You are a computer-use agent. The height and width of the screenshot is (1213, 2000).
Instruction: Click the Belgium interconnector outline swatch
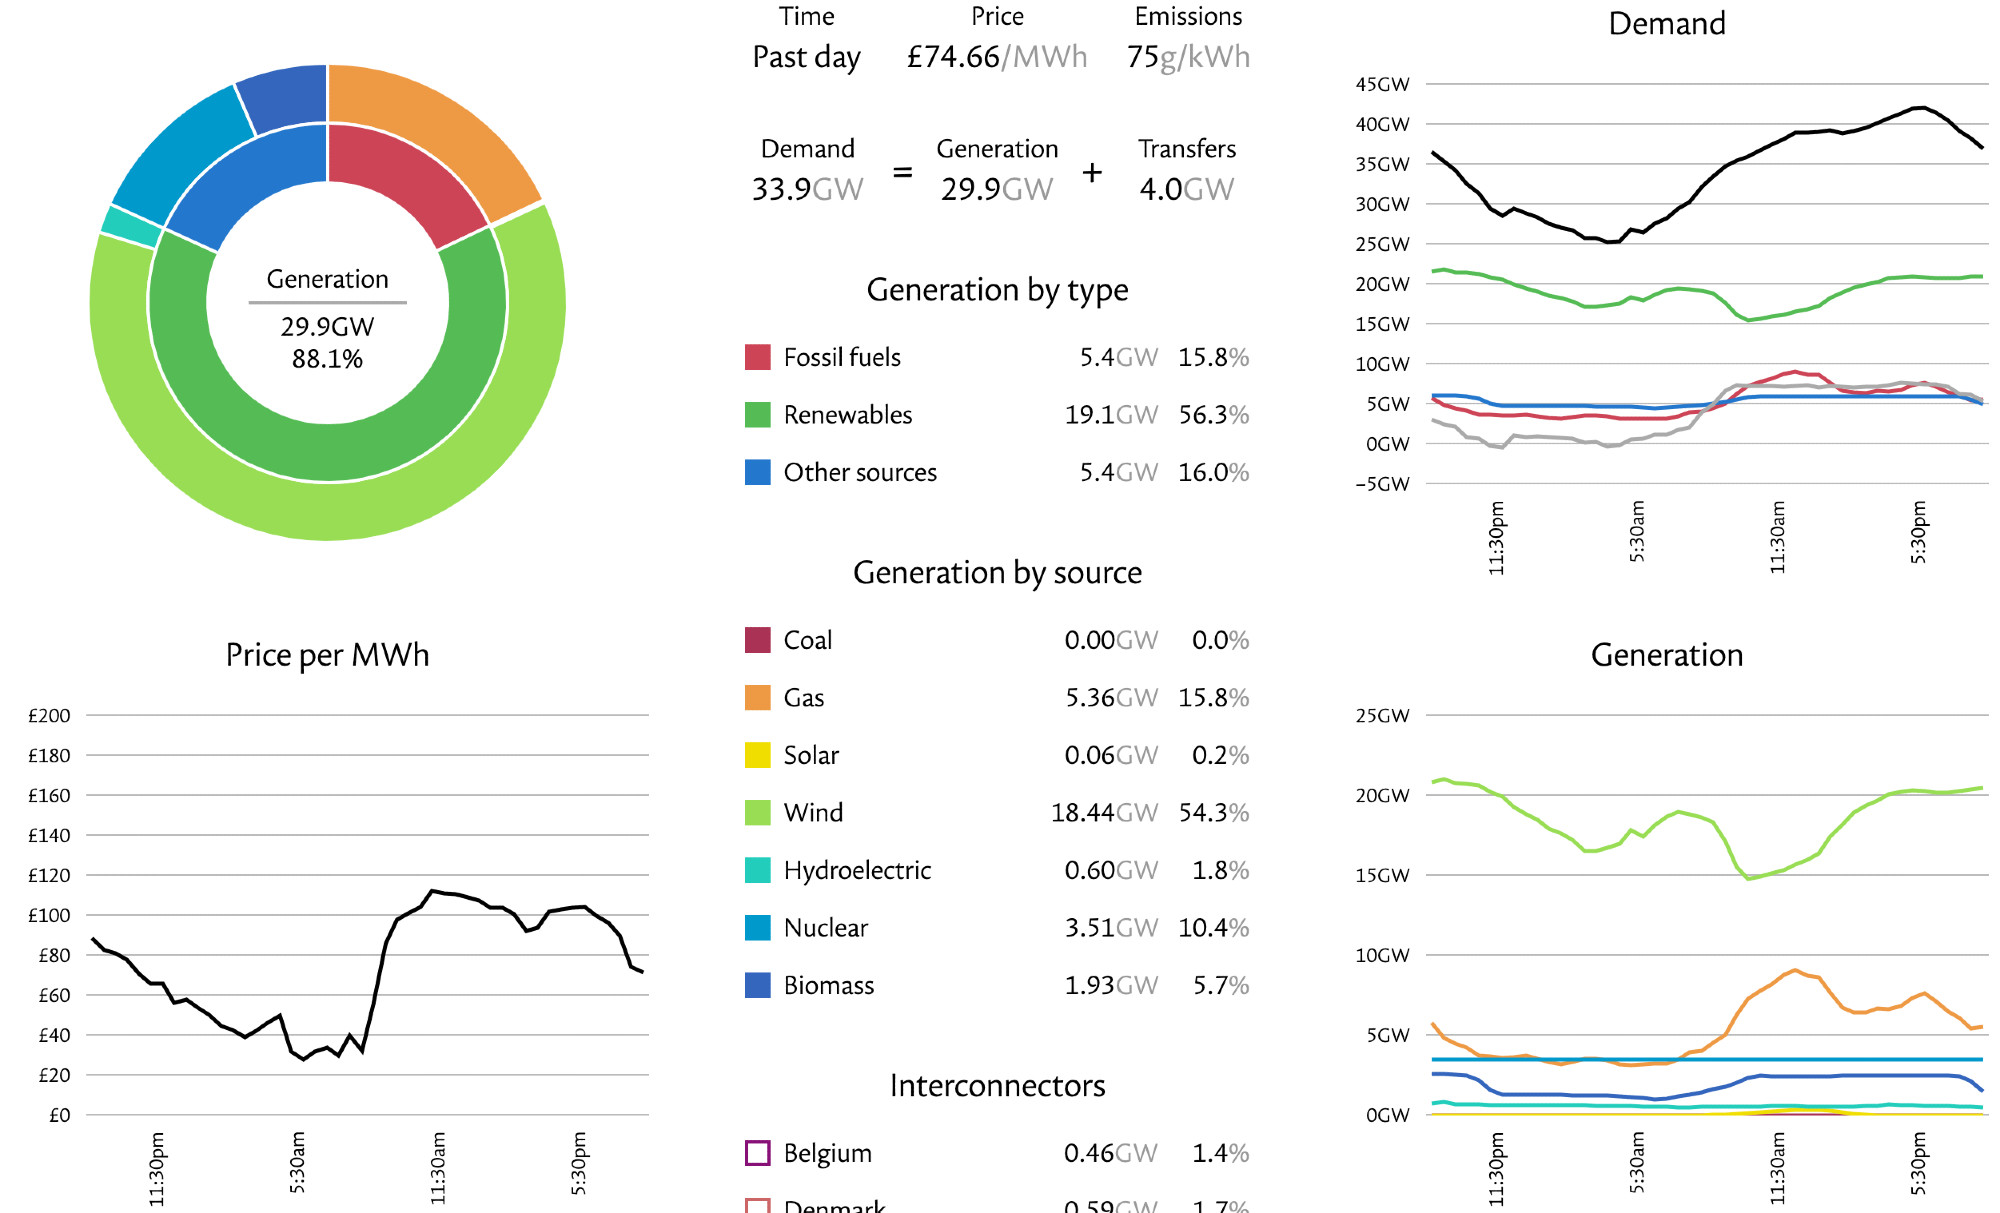coord(758,1153)
